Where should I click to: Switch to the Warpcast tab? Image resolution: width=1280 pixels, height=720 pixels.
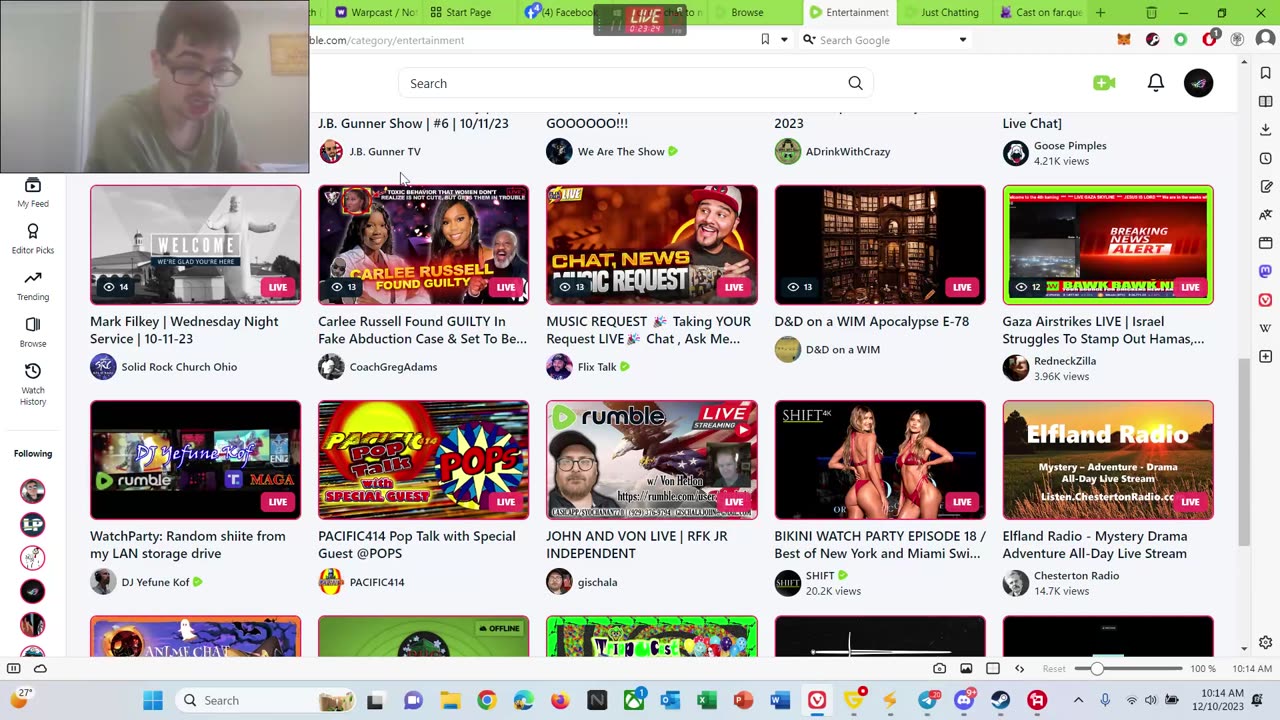pos(376,13)
